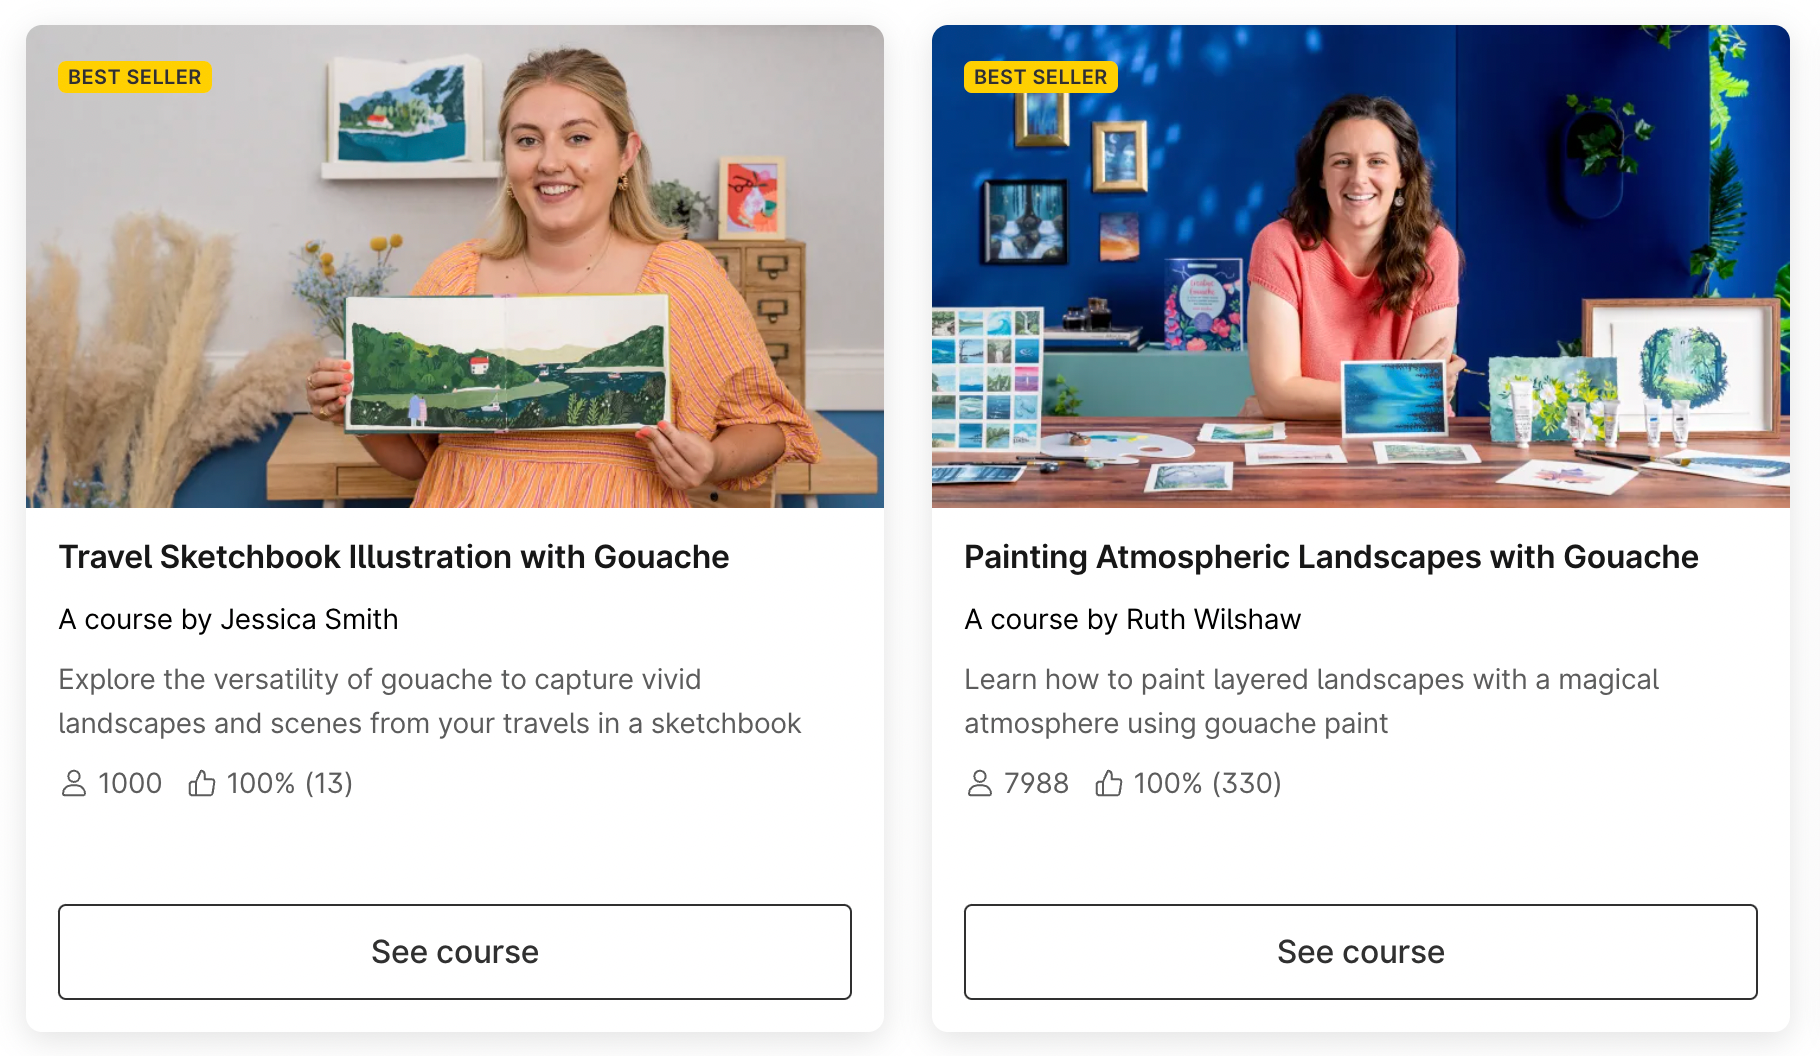Click the description starting with Explore the versatility

tap(430, 701)
